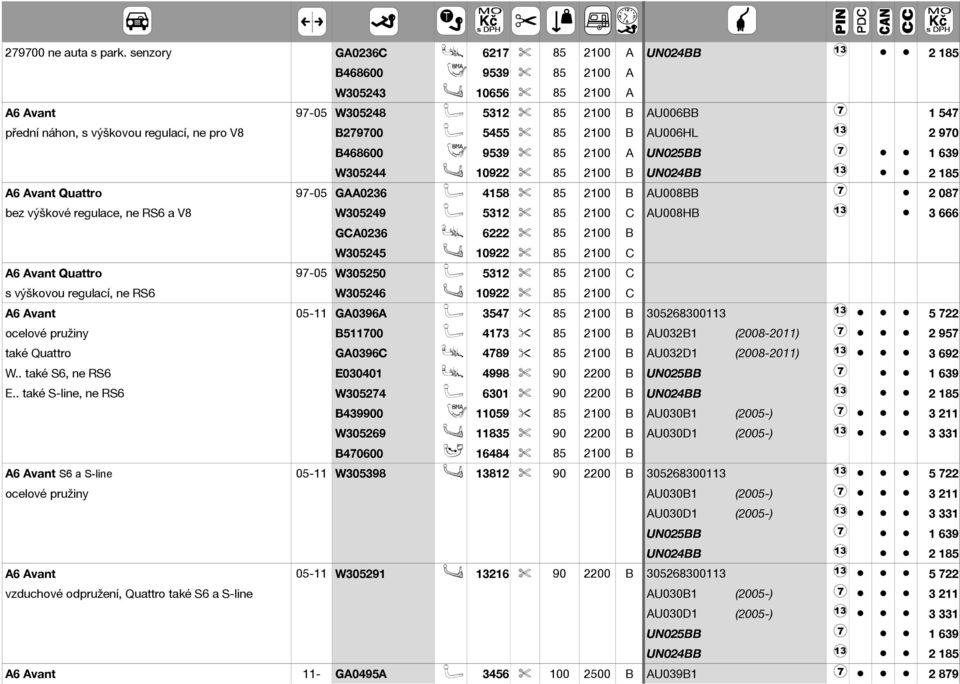Click the towbar icon in row W305291

[453, 572]
